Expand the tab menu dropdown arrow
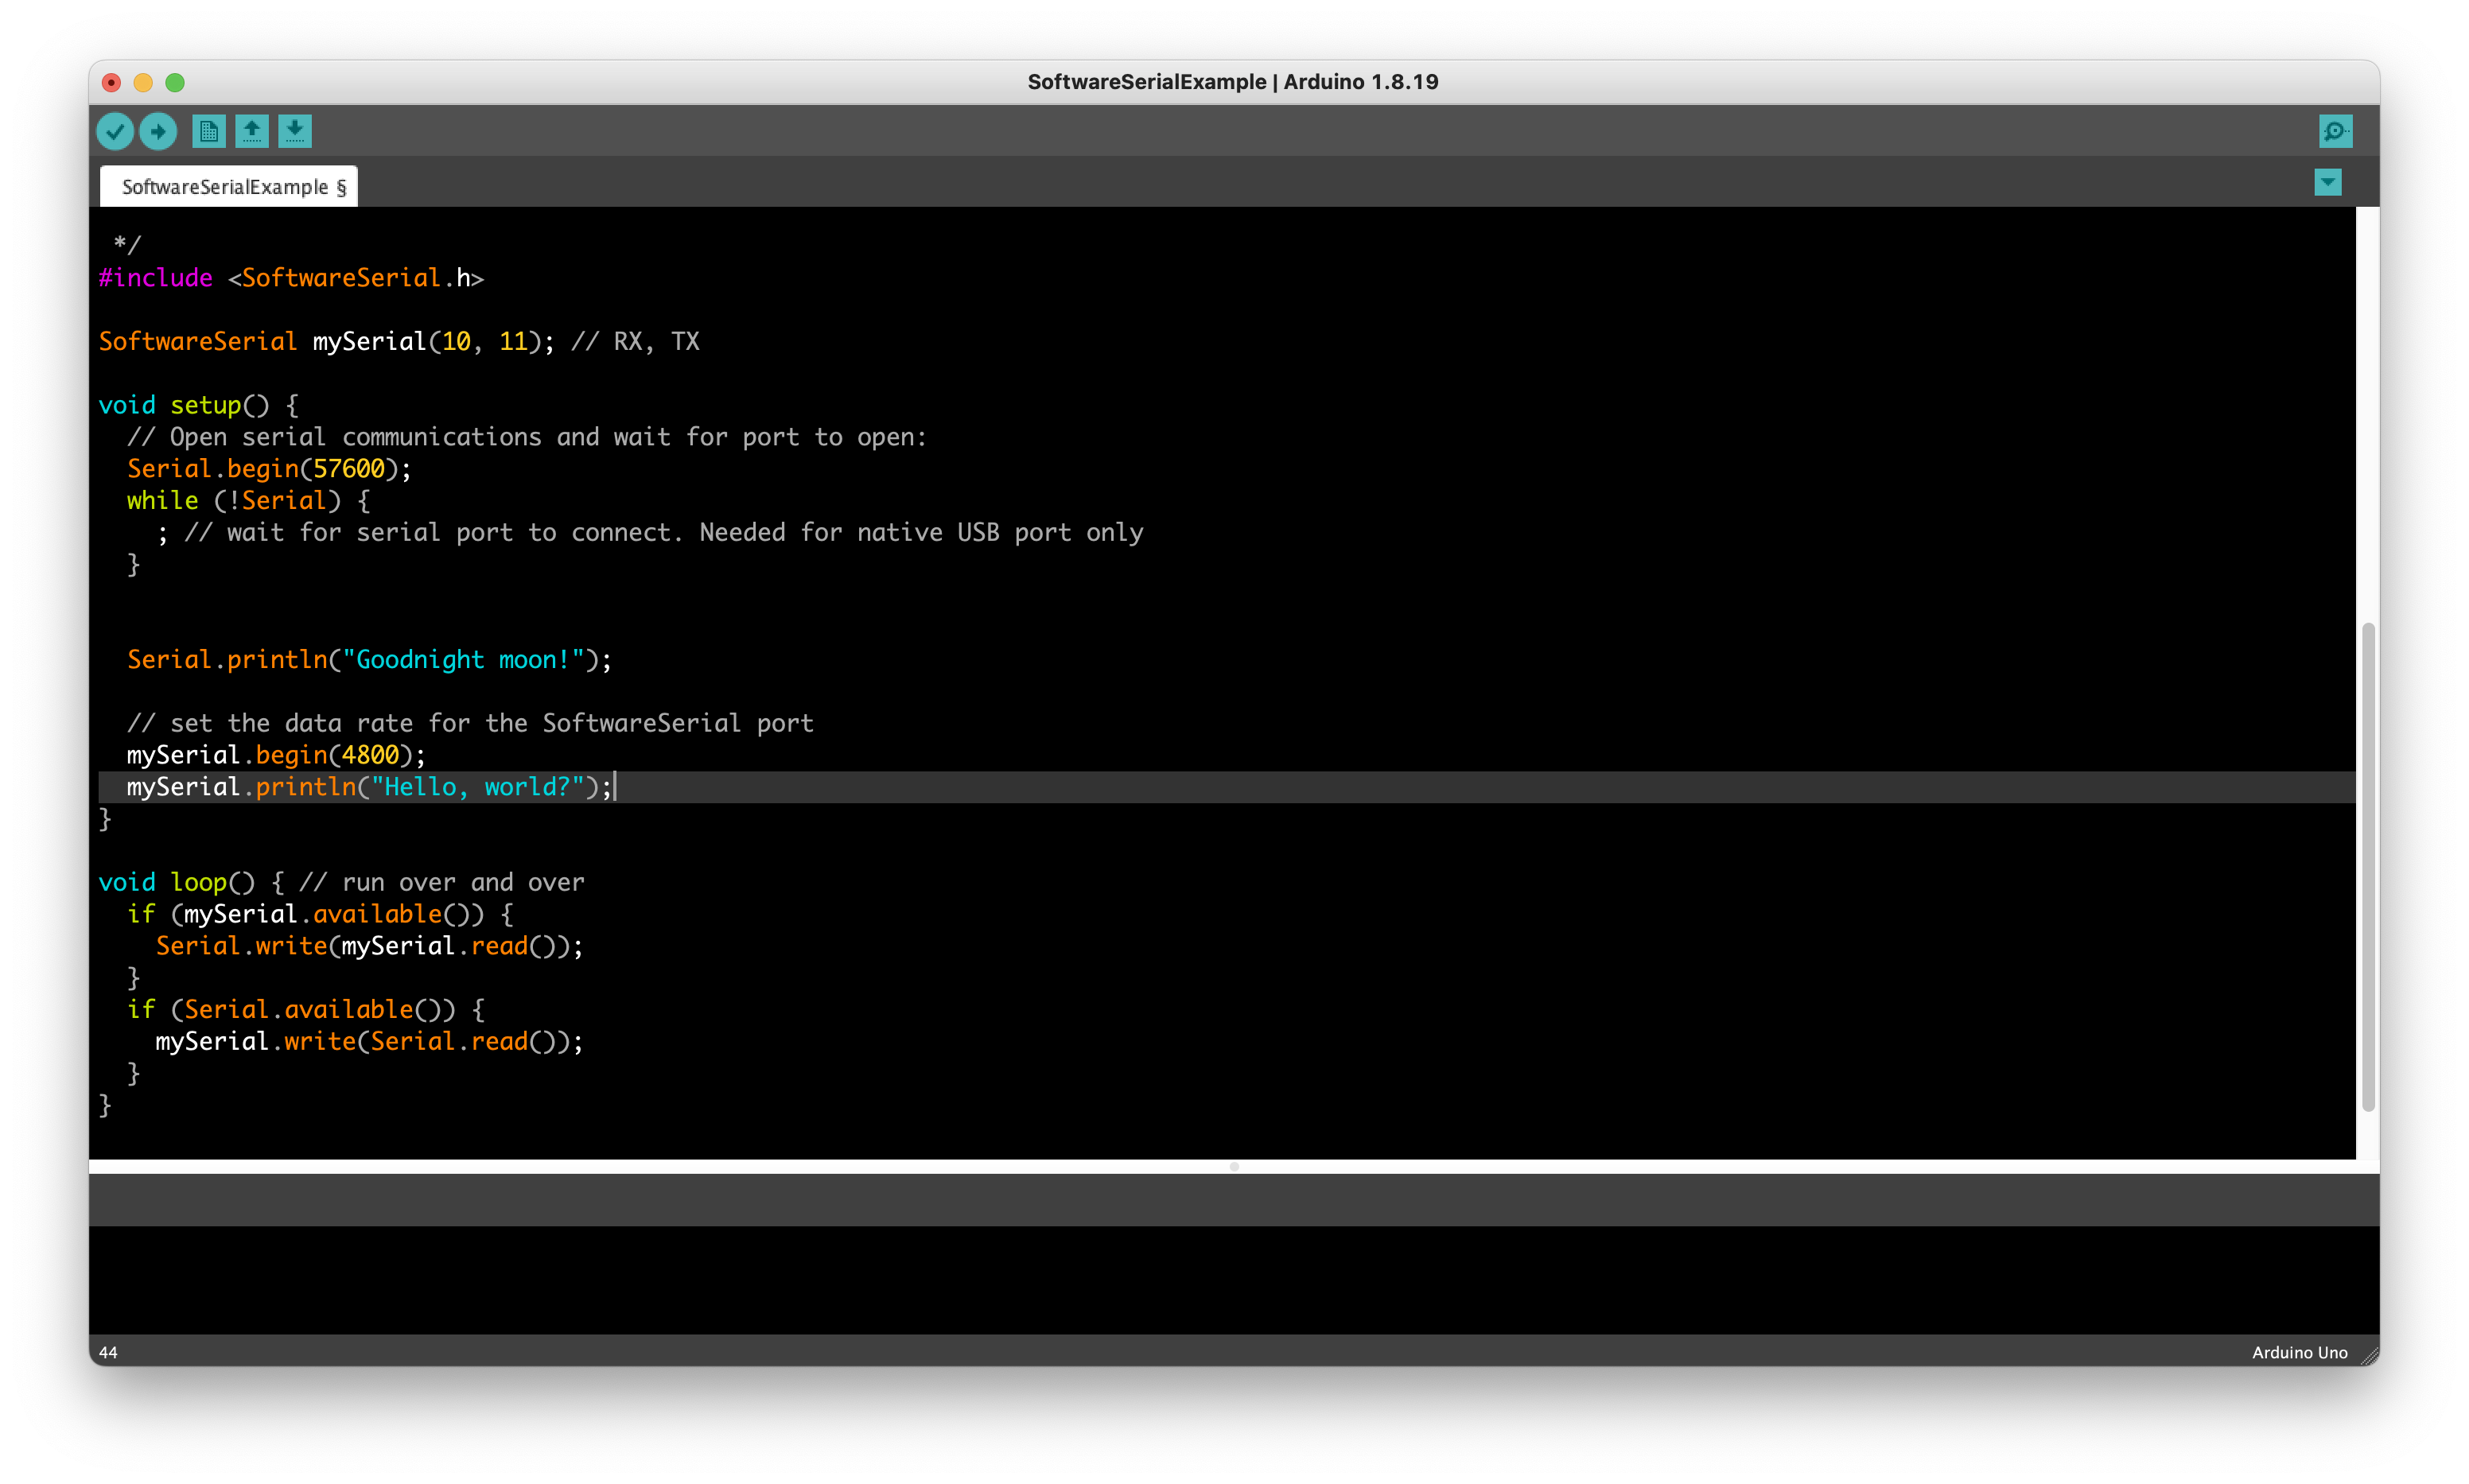 (x=2327, y=182)
